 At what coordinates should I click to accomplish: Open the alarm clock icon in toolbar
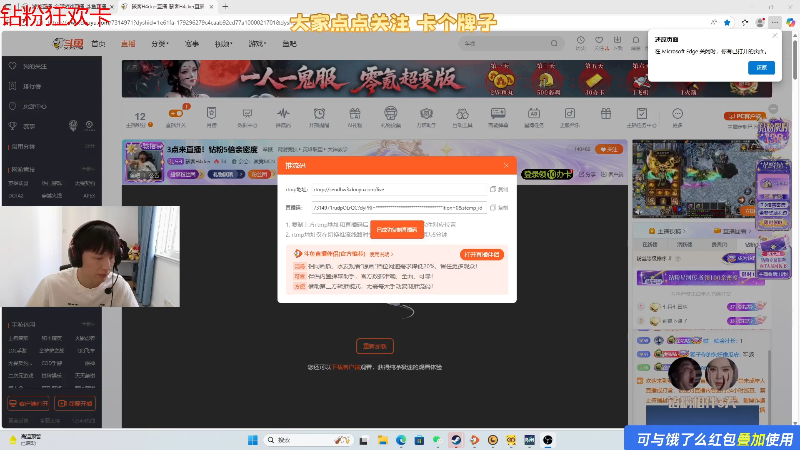pyautogui.click(x=319, y=113)
